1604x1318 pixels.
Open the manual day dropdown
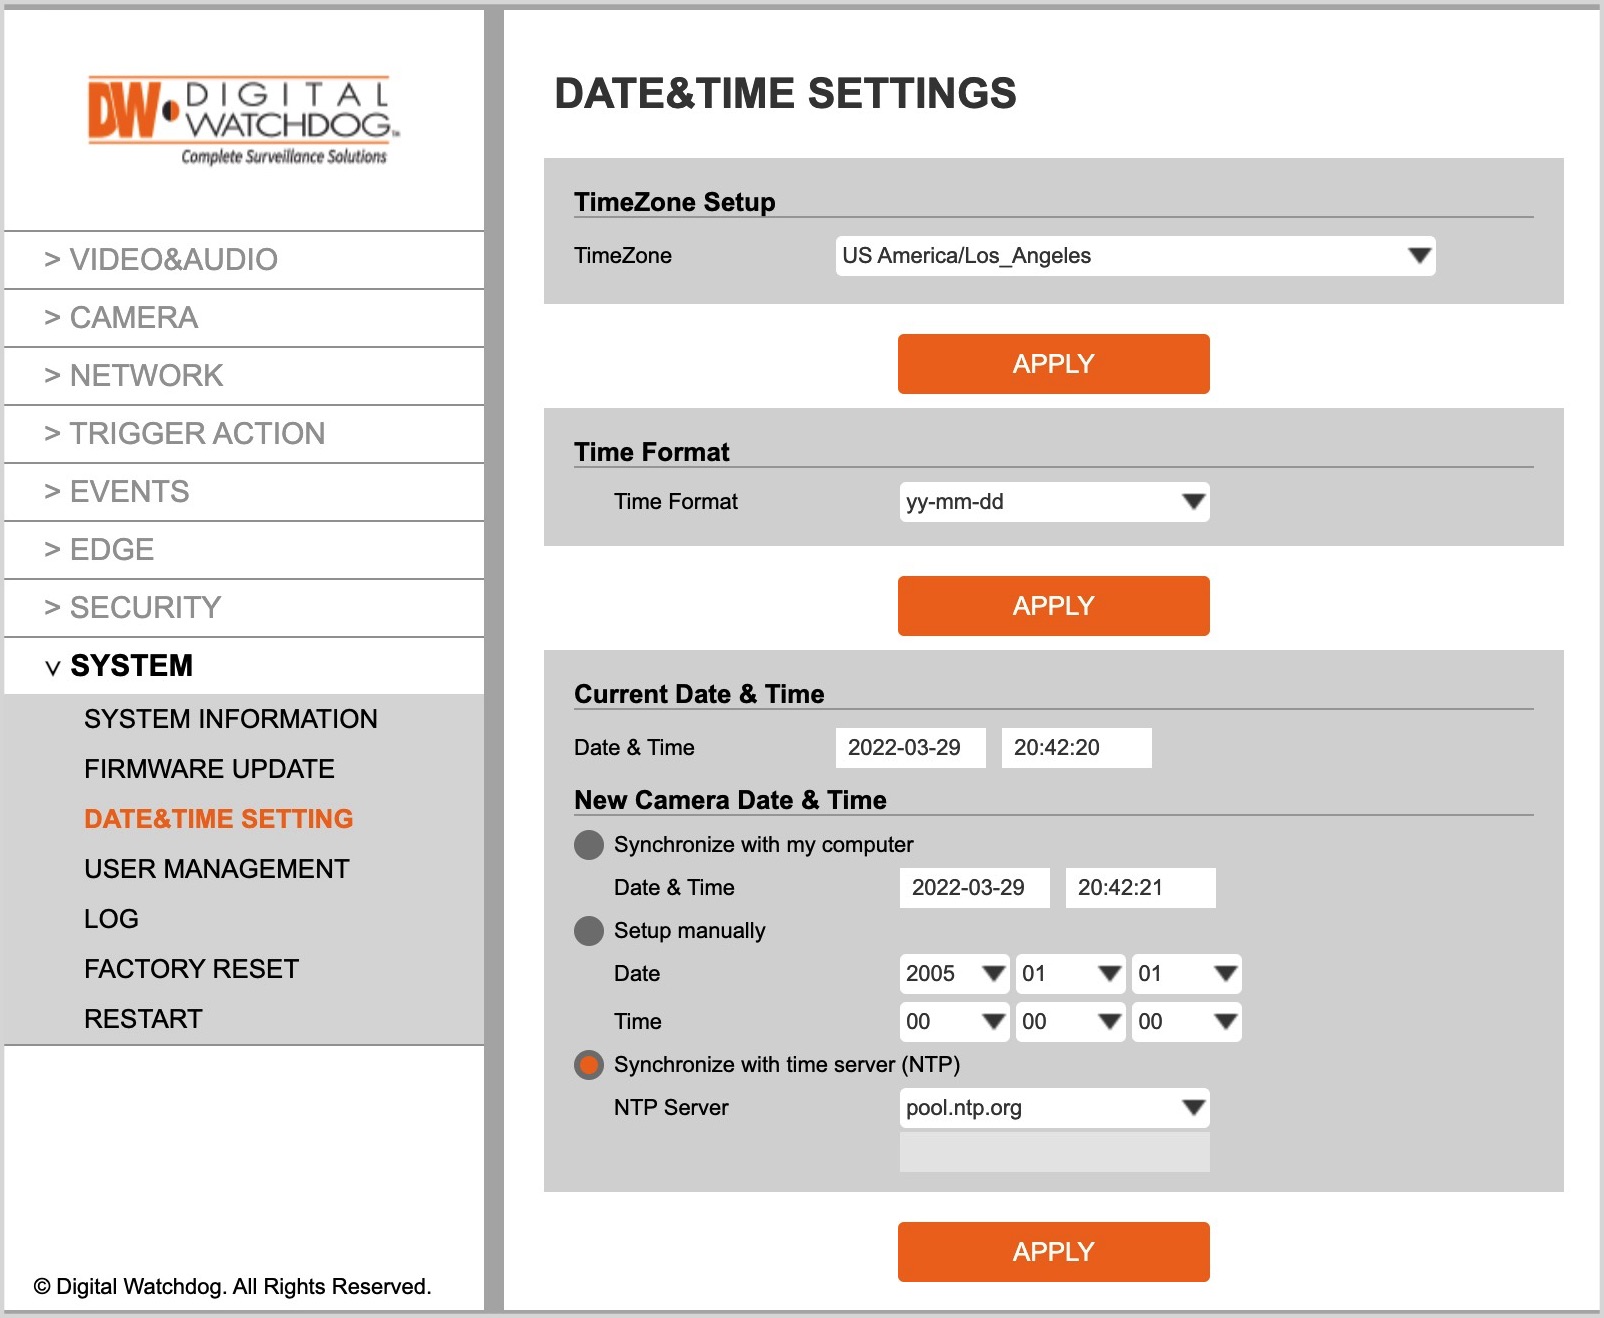[1186, 974]
